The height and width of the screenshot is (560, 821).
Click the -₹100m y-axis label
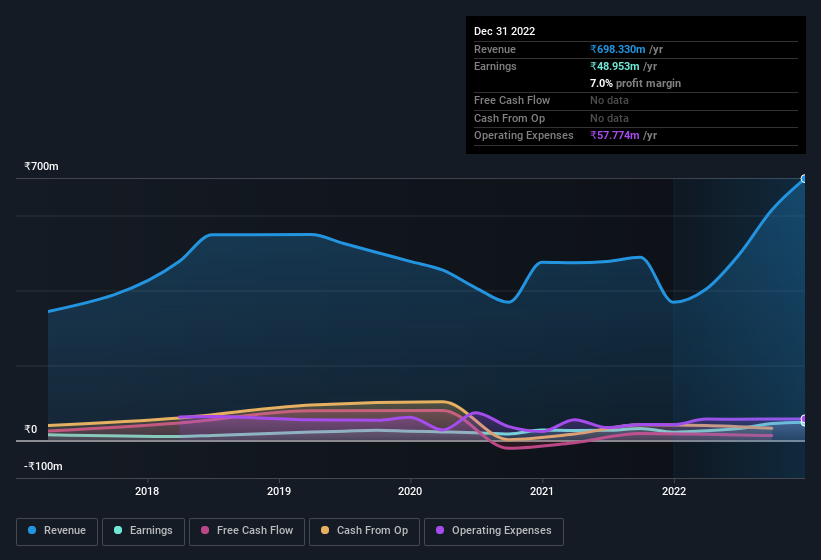pyautogui.click(x=43, y=466)
